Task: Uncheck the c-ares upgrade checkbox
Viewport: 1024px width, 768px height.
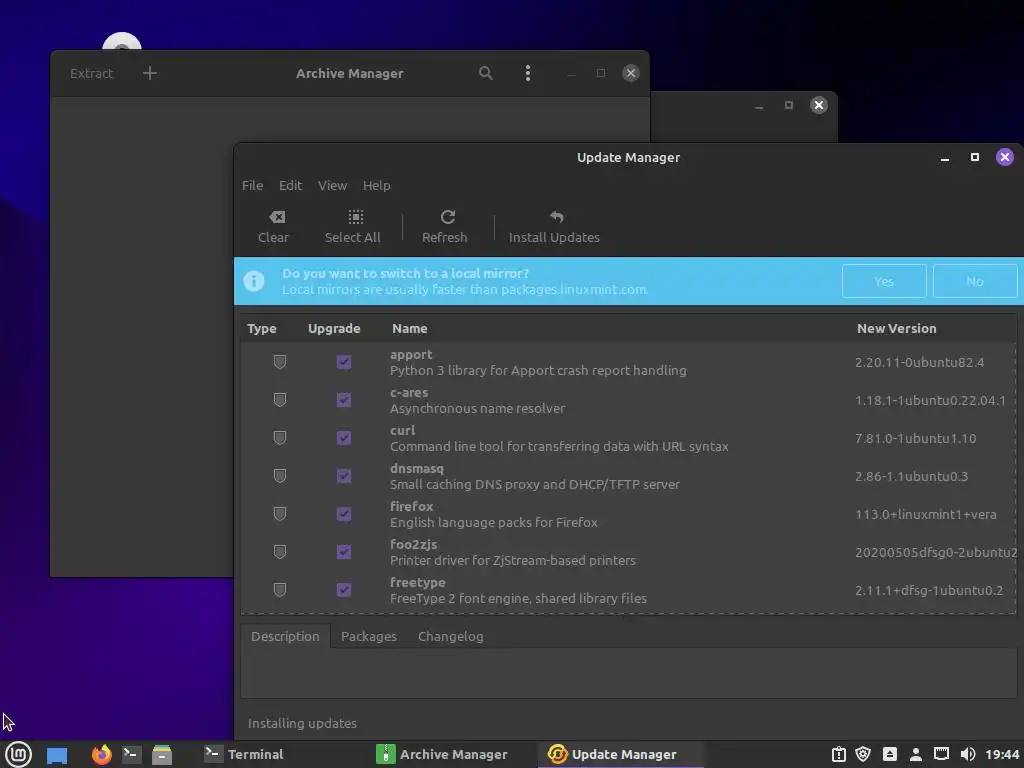Action: [x=344, y=400]
